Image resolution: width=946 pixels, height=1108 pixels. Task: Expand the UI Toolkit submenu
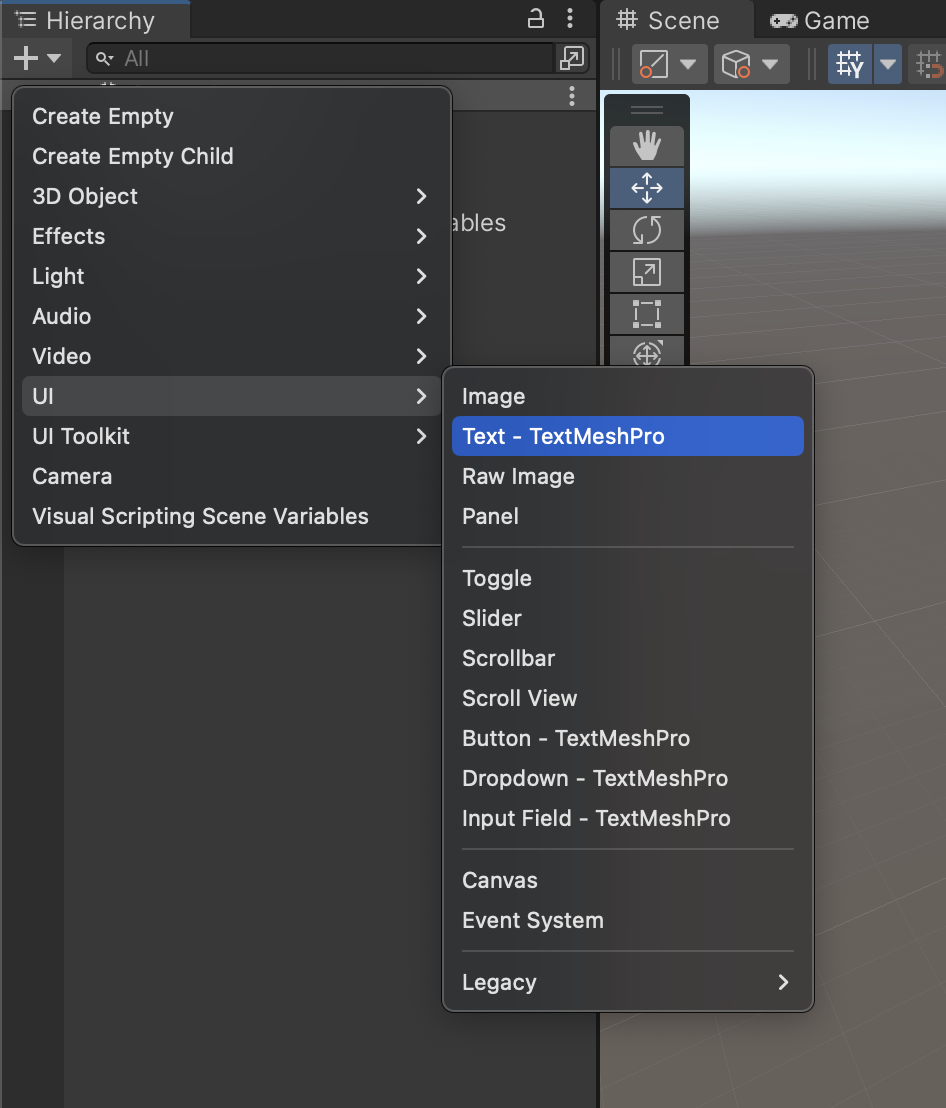pyautogui.click(x=232, y=436)
